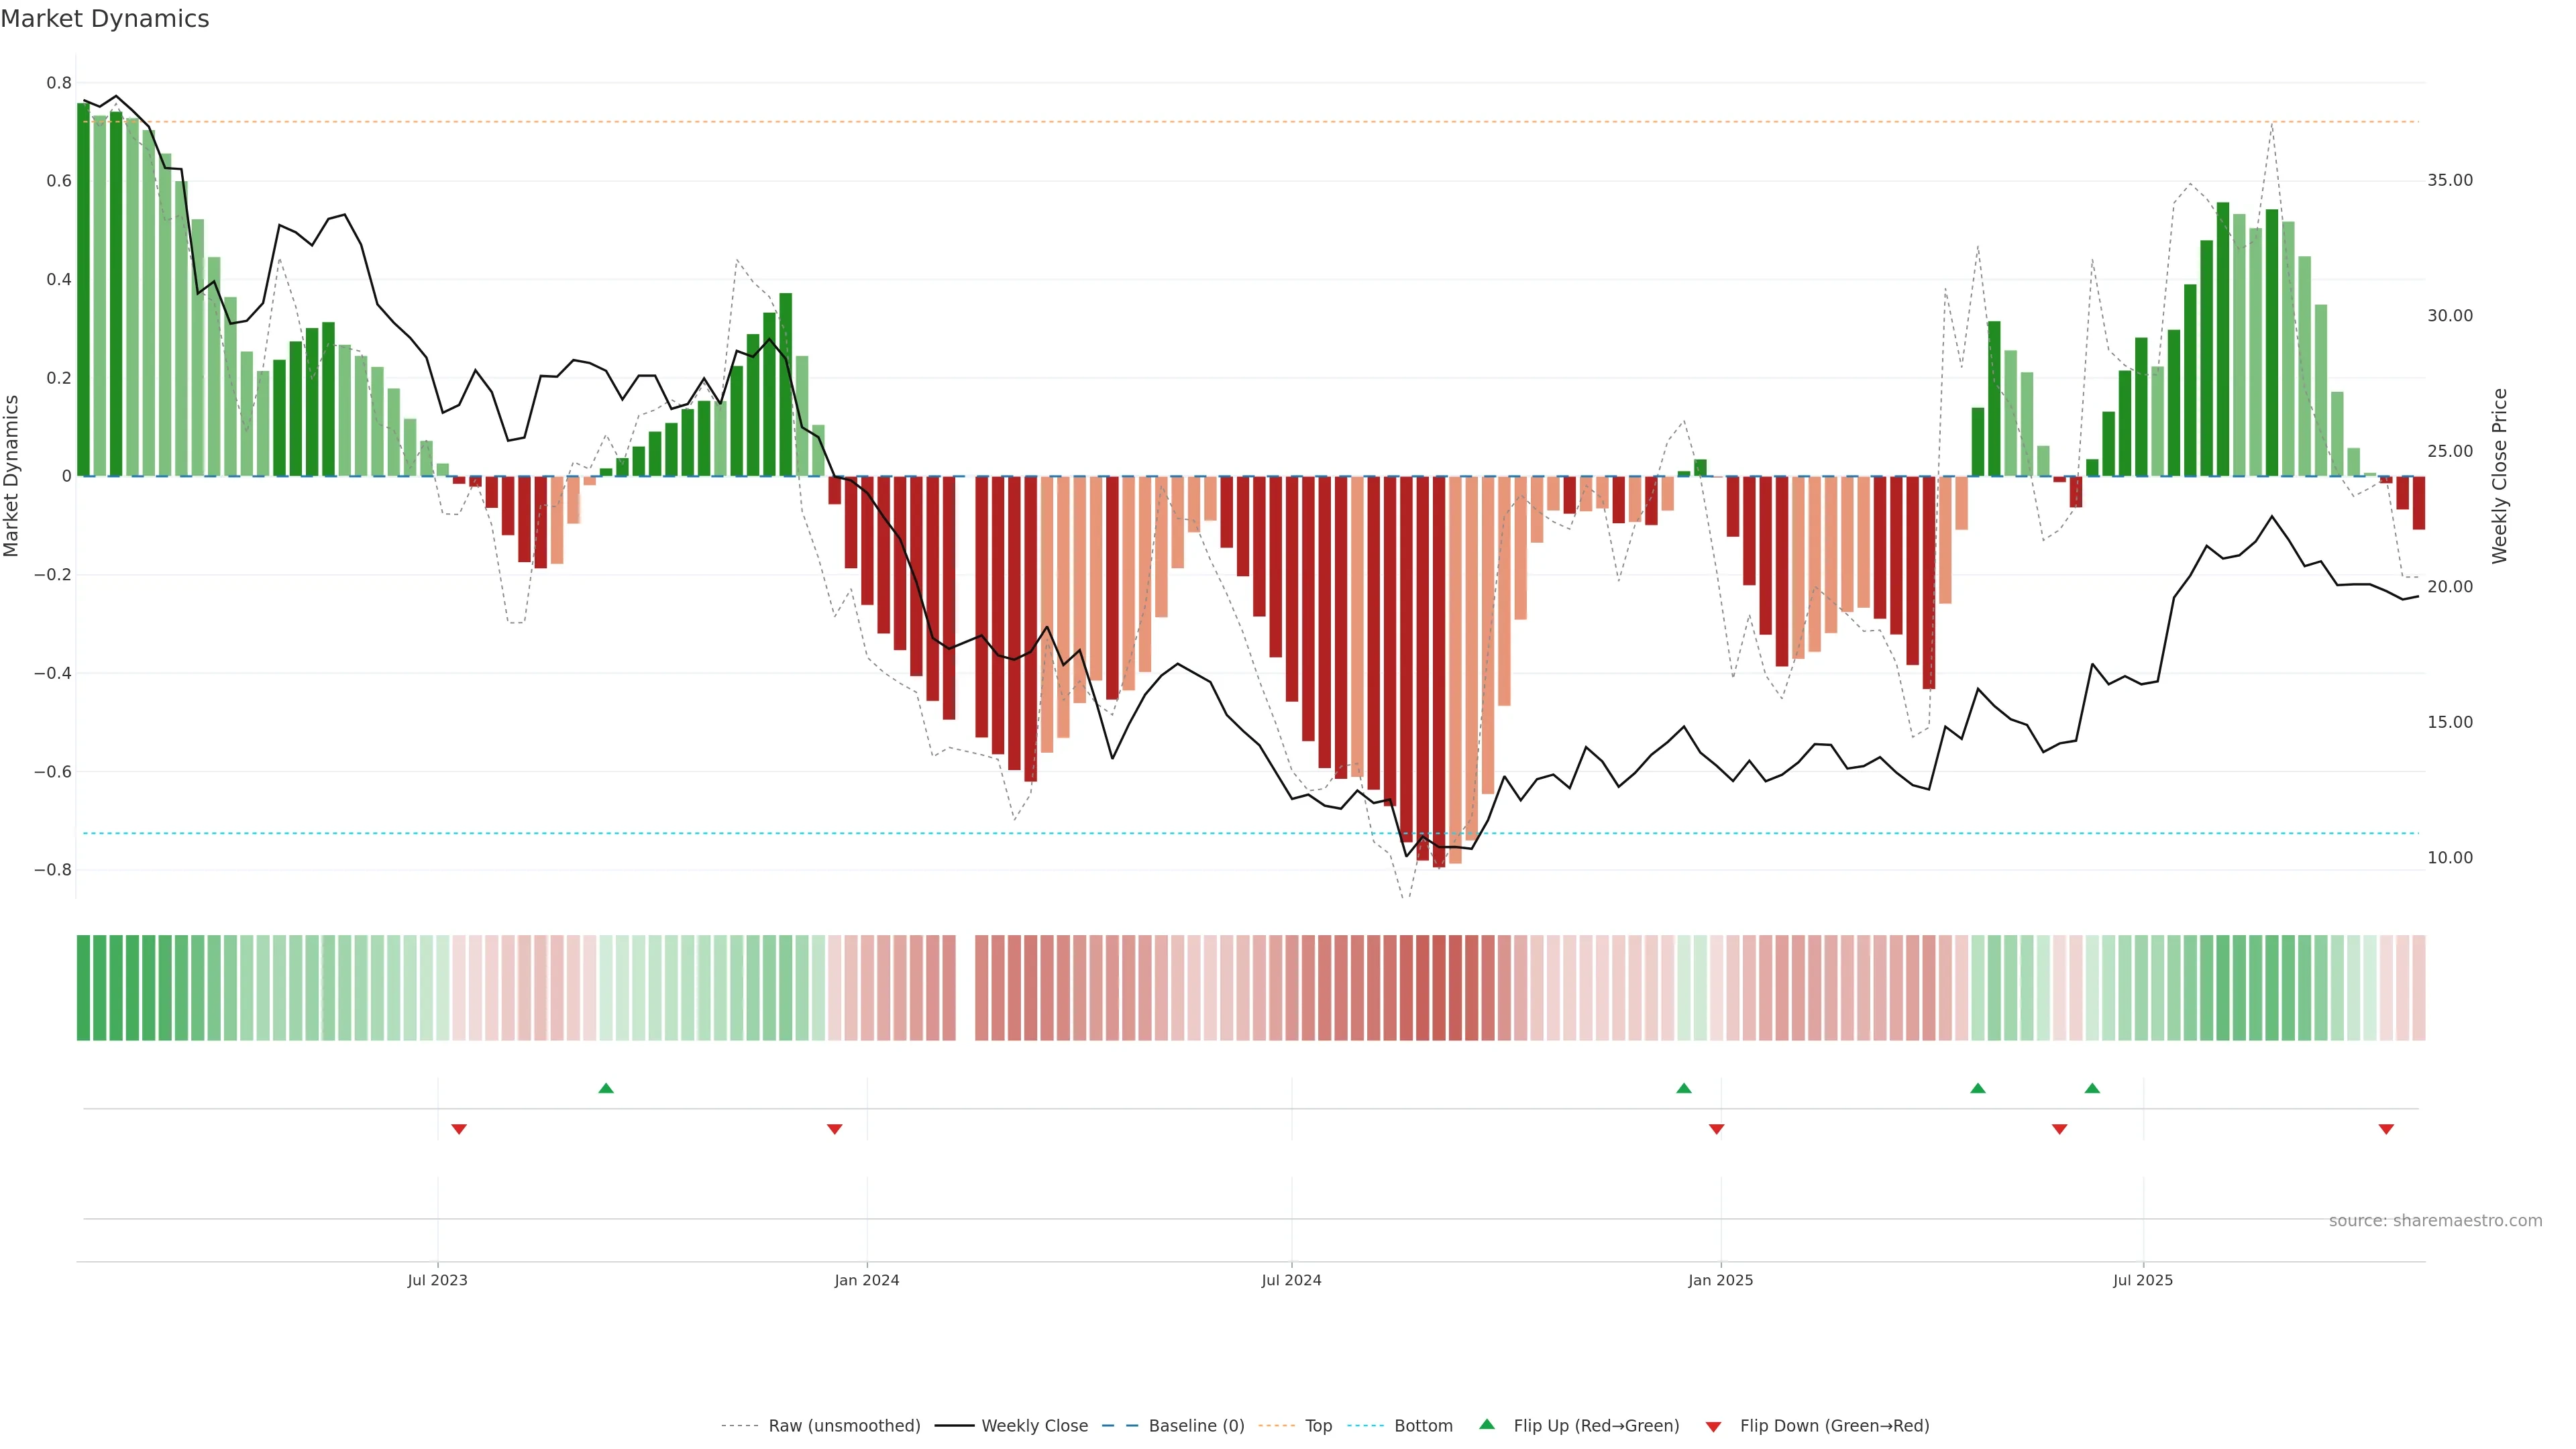Click the 'Flip Down (Green→Red)' legend triangle icon
The width and height of the screenshot is (2576, 1449).
click(x=1713, y=1426)
